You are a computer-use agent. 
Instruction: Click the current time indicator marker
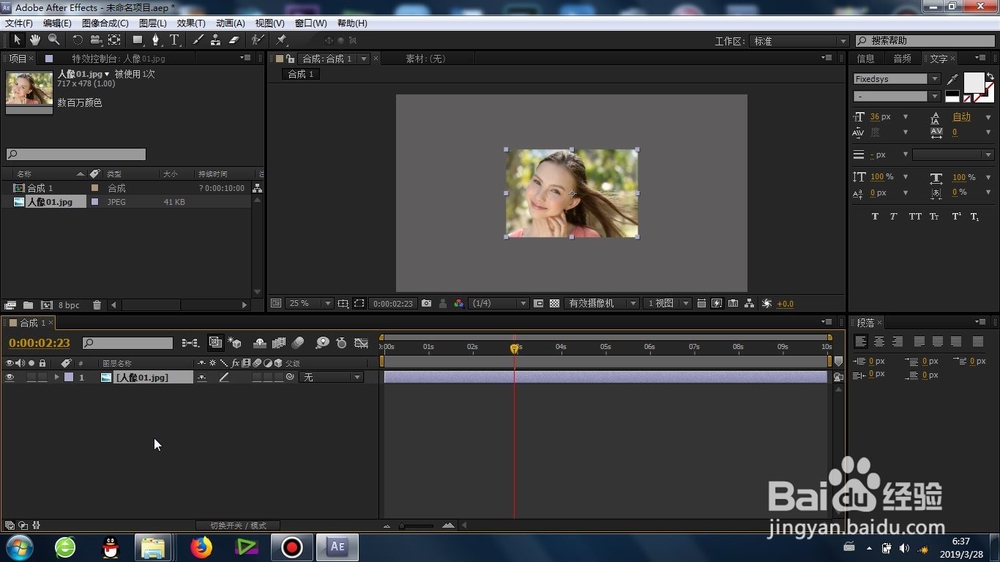[515, 348]
